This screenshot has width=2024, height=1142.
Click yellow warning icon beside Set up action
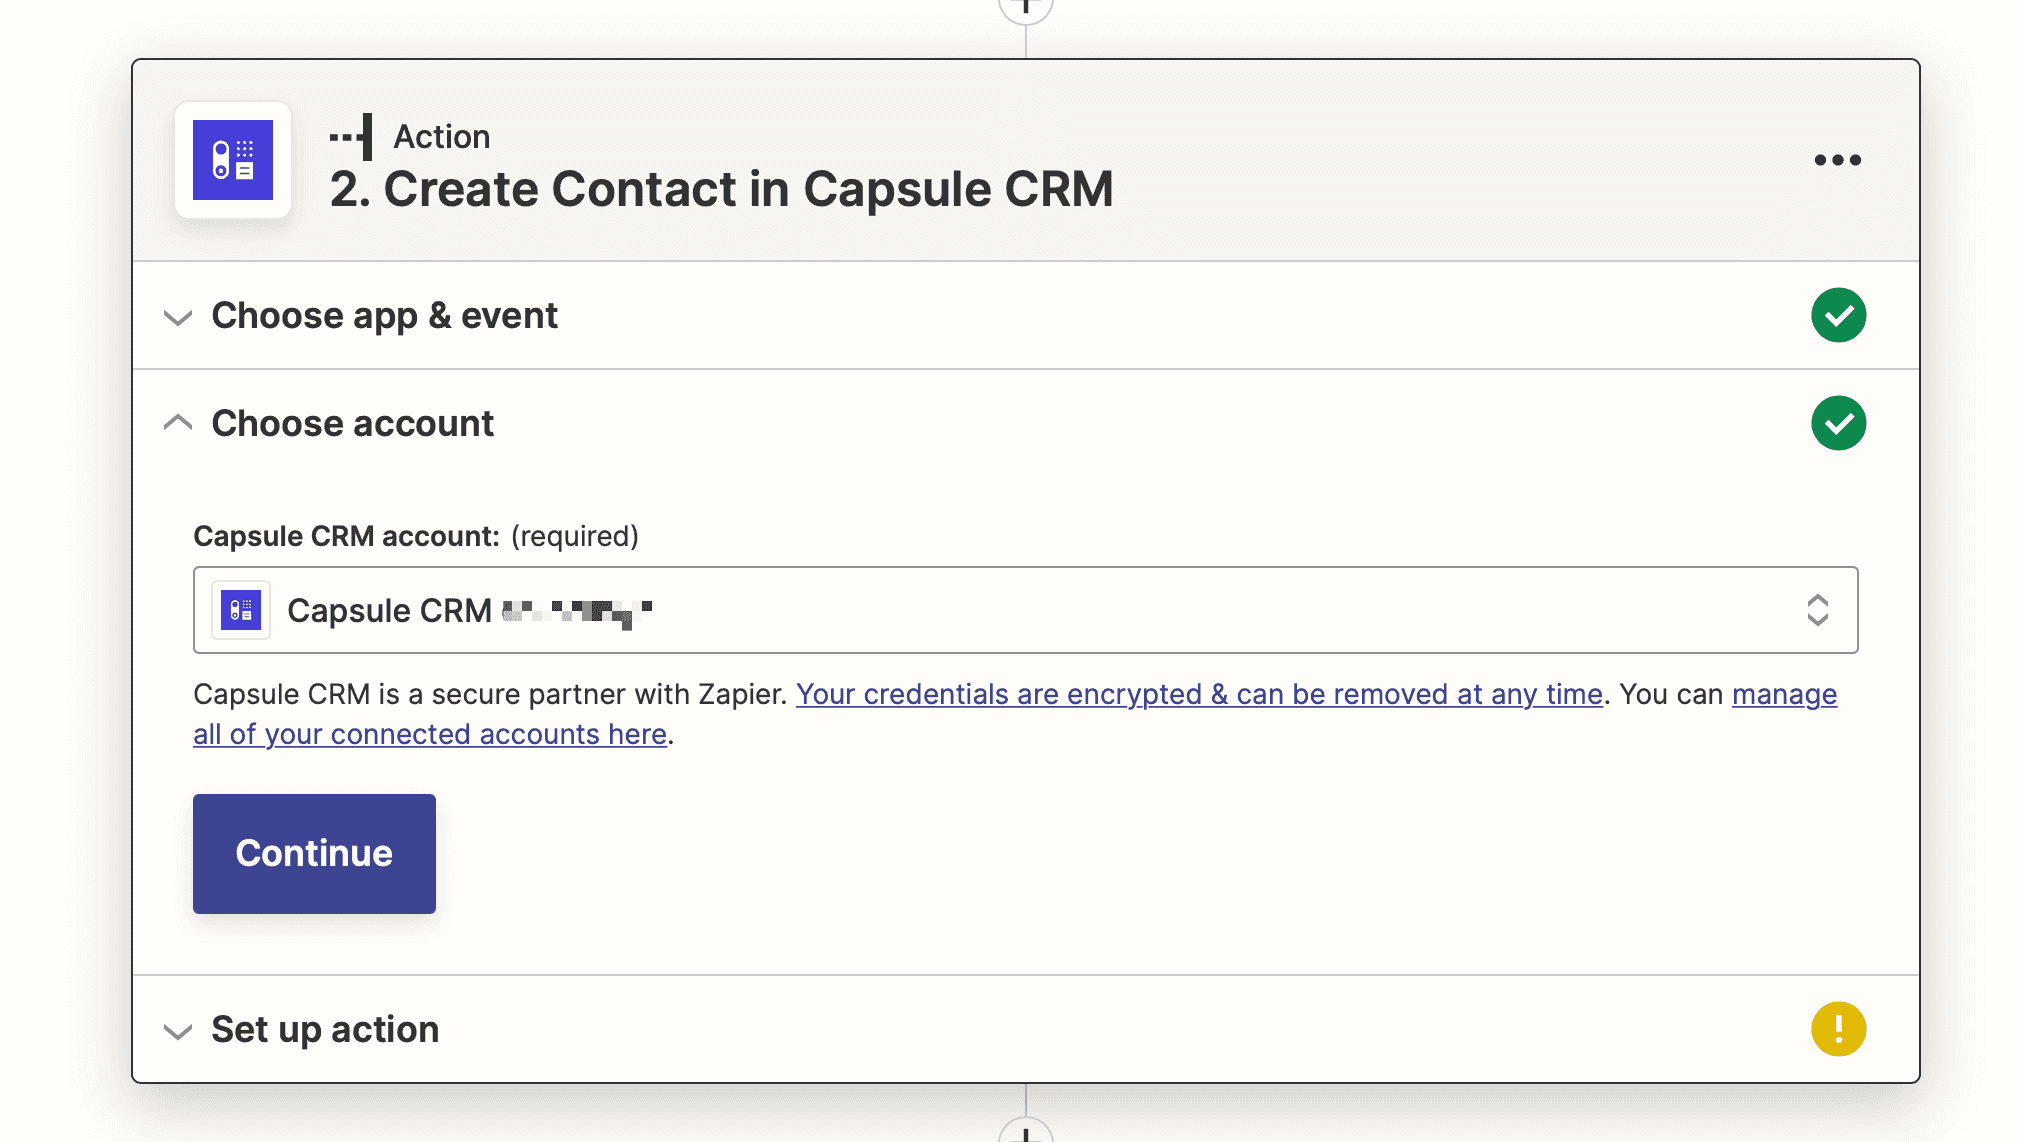[x=1838, y=1029]
